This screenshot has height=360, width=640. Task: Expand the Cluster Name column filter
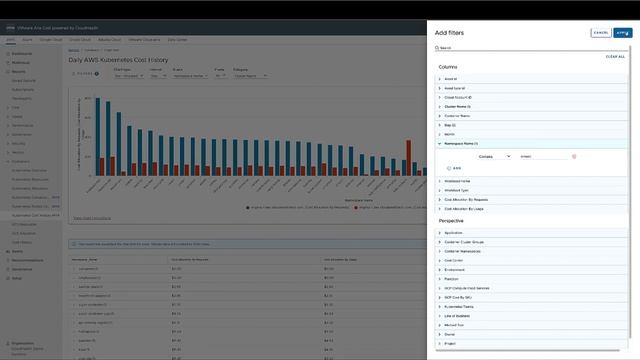(531, 107)
